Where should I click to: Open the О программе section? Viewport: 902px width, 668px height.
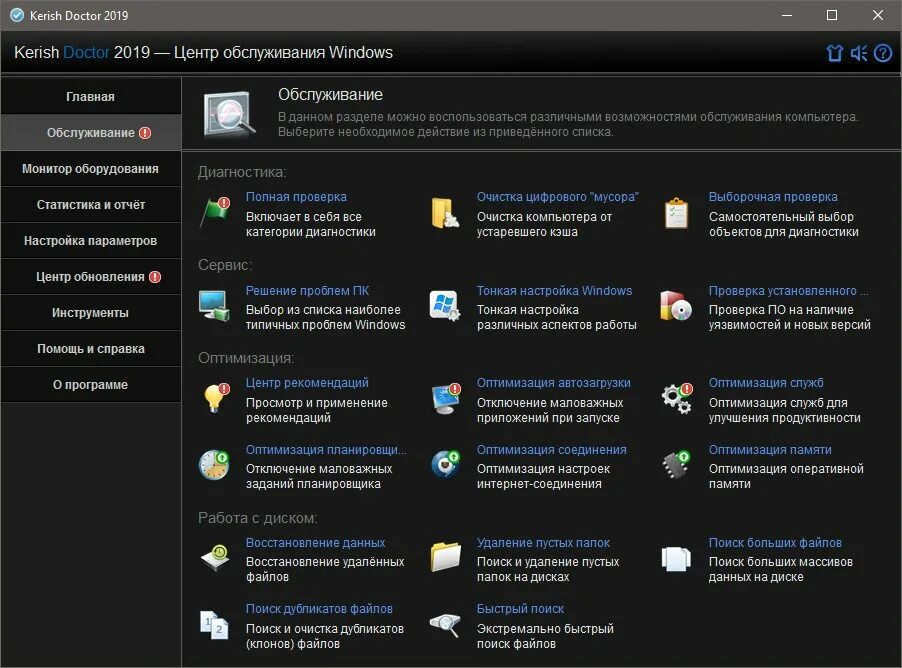click(x=90, y=385)
